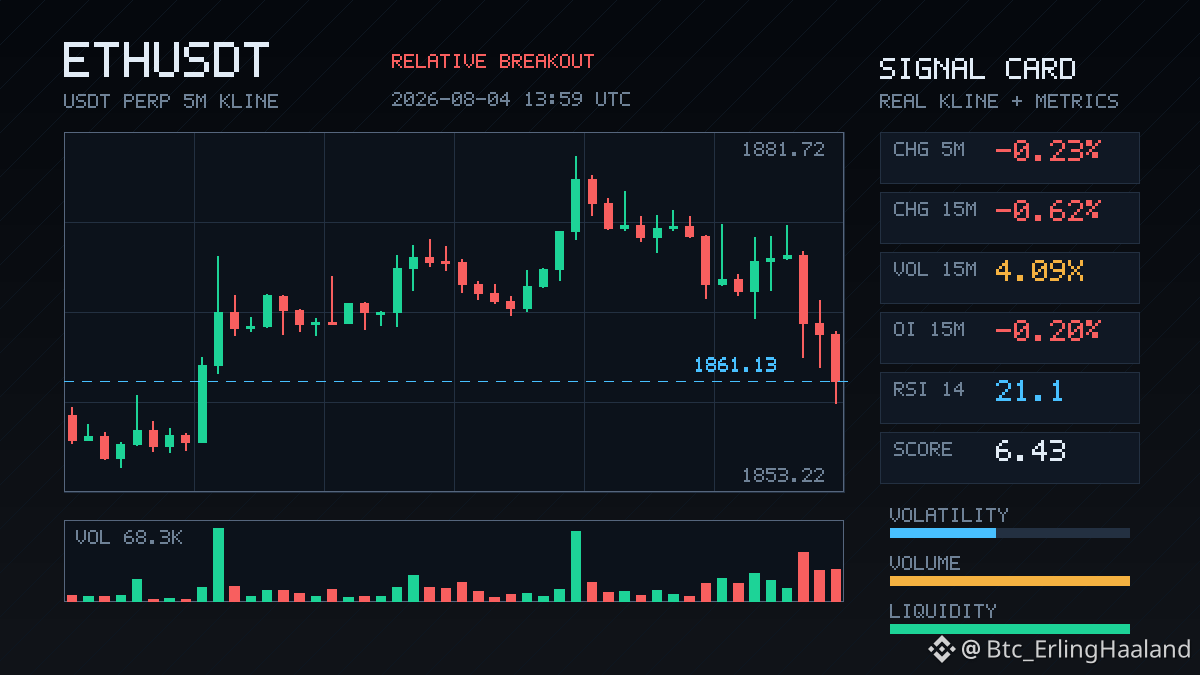Image resolution: width=1200 pixels, height=675 pixels.
Task: Click the chart high price 1881.72
Action: [783, 150]
